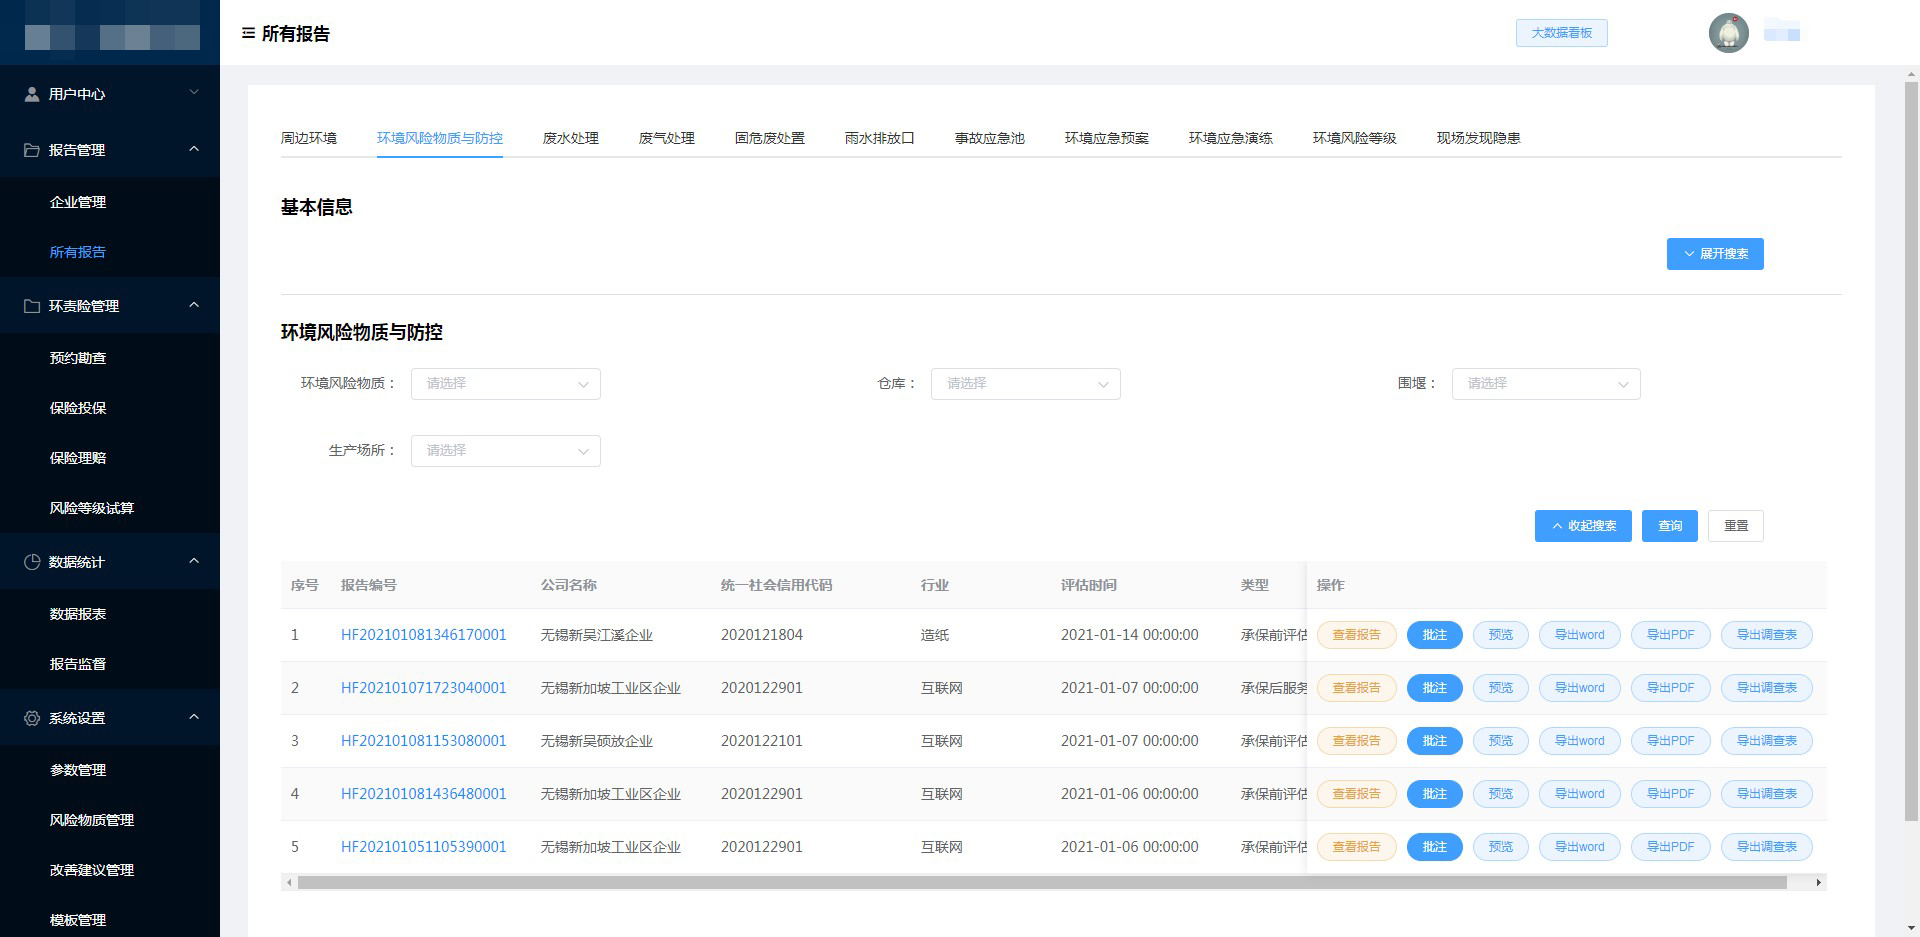Switch to the 环境应急预案 tab
The image size is (1920, 937).
(x=1106, y=138)
